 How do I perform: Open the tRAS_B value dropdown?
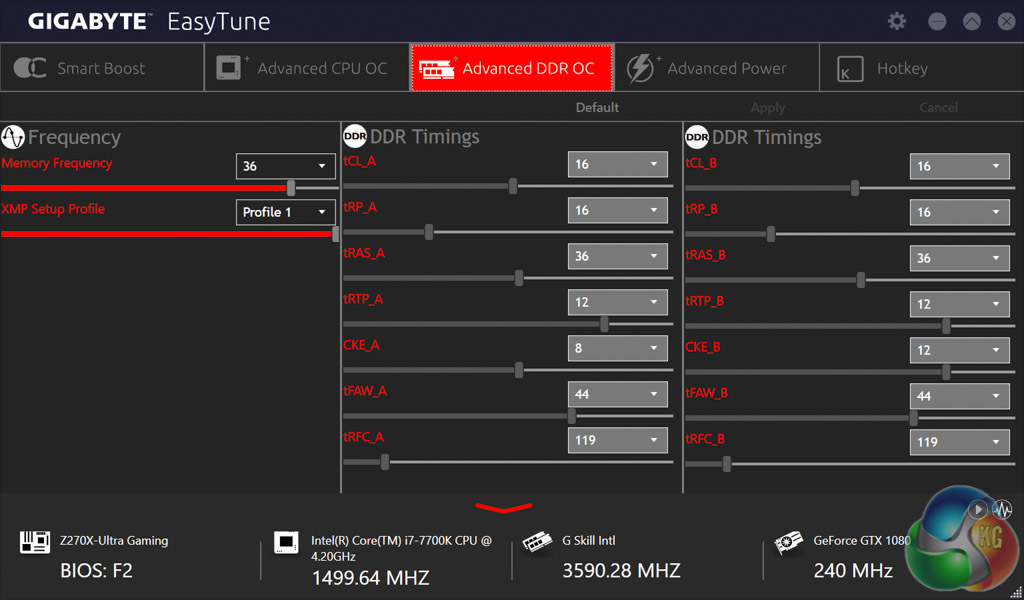[x=959, y=258]
